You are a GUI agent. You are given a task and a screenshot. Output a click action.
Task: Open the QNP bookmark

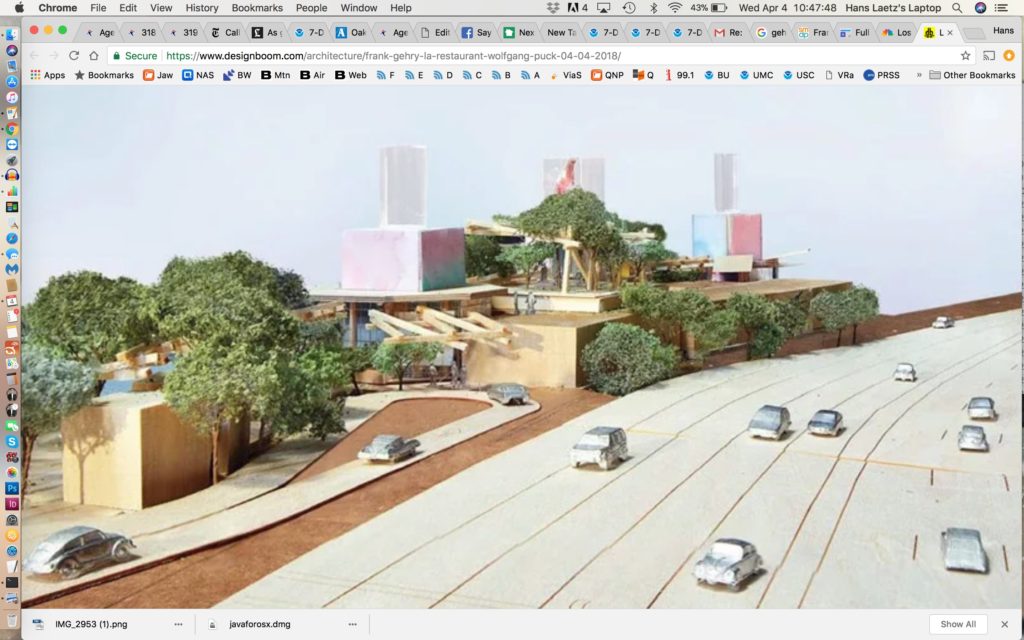[x=607, y=75]
